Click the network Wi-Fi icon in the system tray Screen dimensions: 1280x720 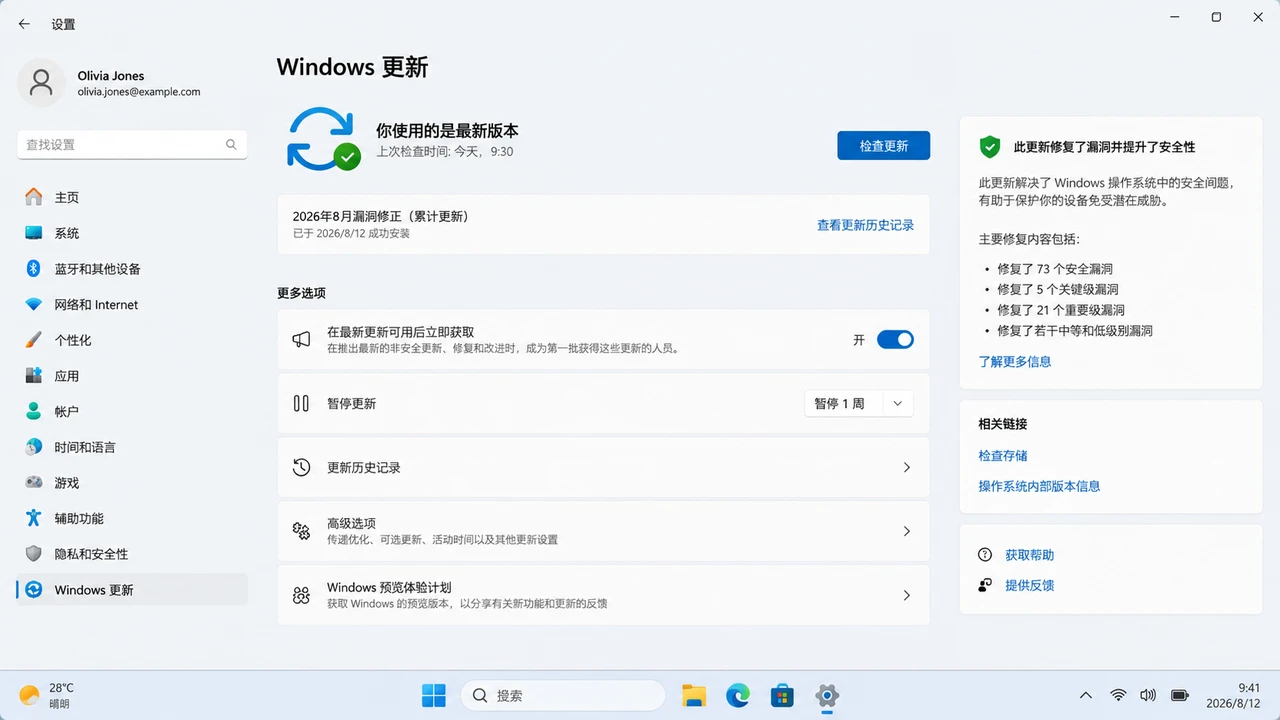click(x=1118, y=695)
